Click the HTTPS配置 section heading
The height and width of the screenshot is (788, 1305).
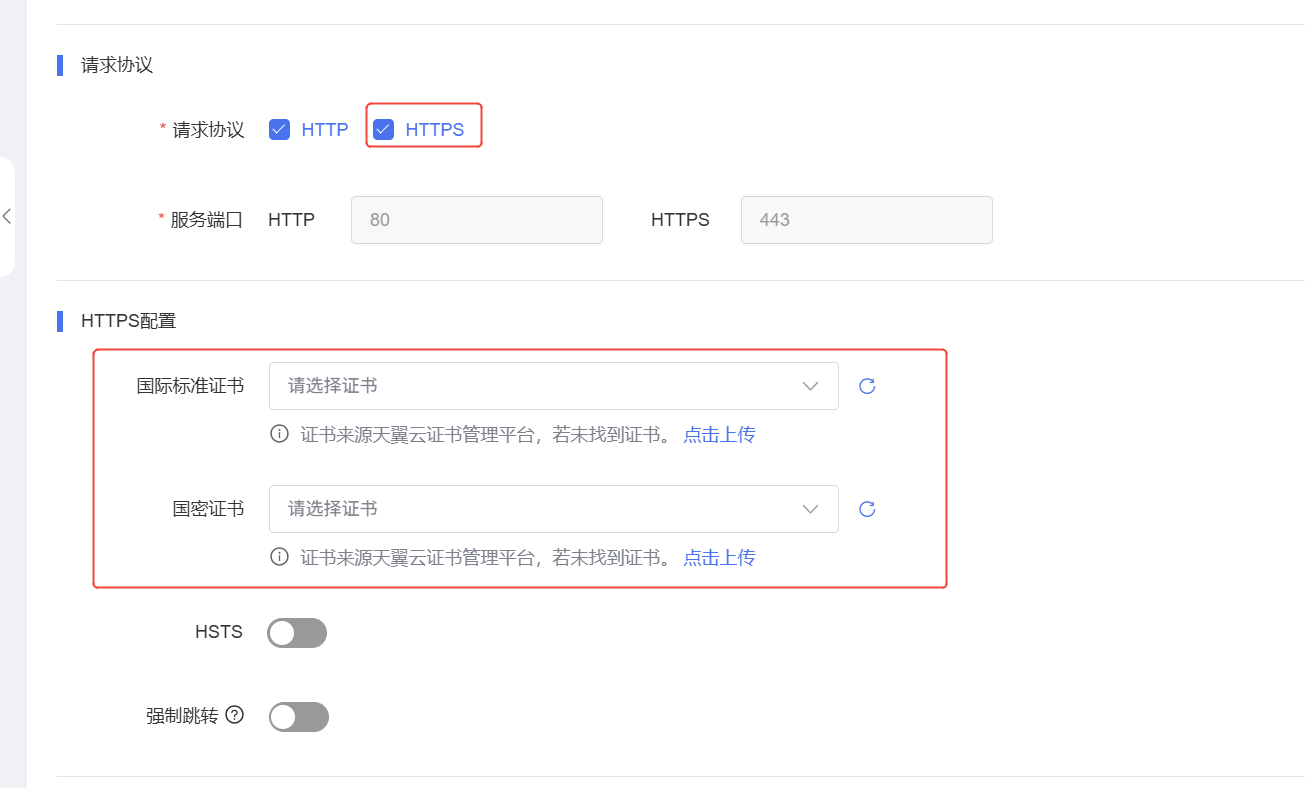tap(128, 321)
